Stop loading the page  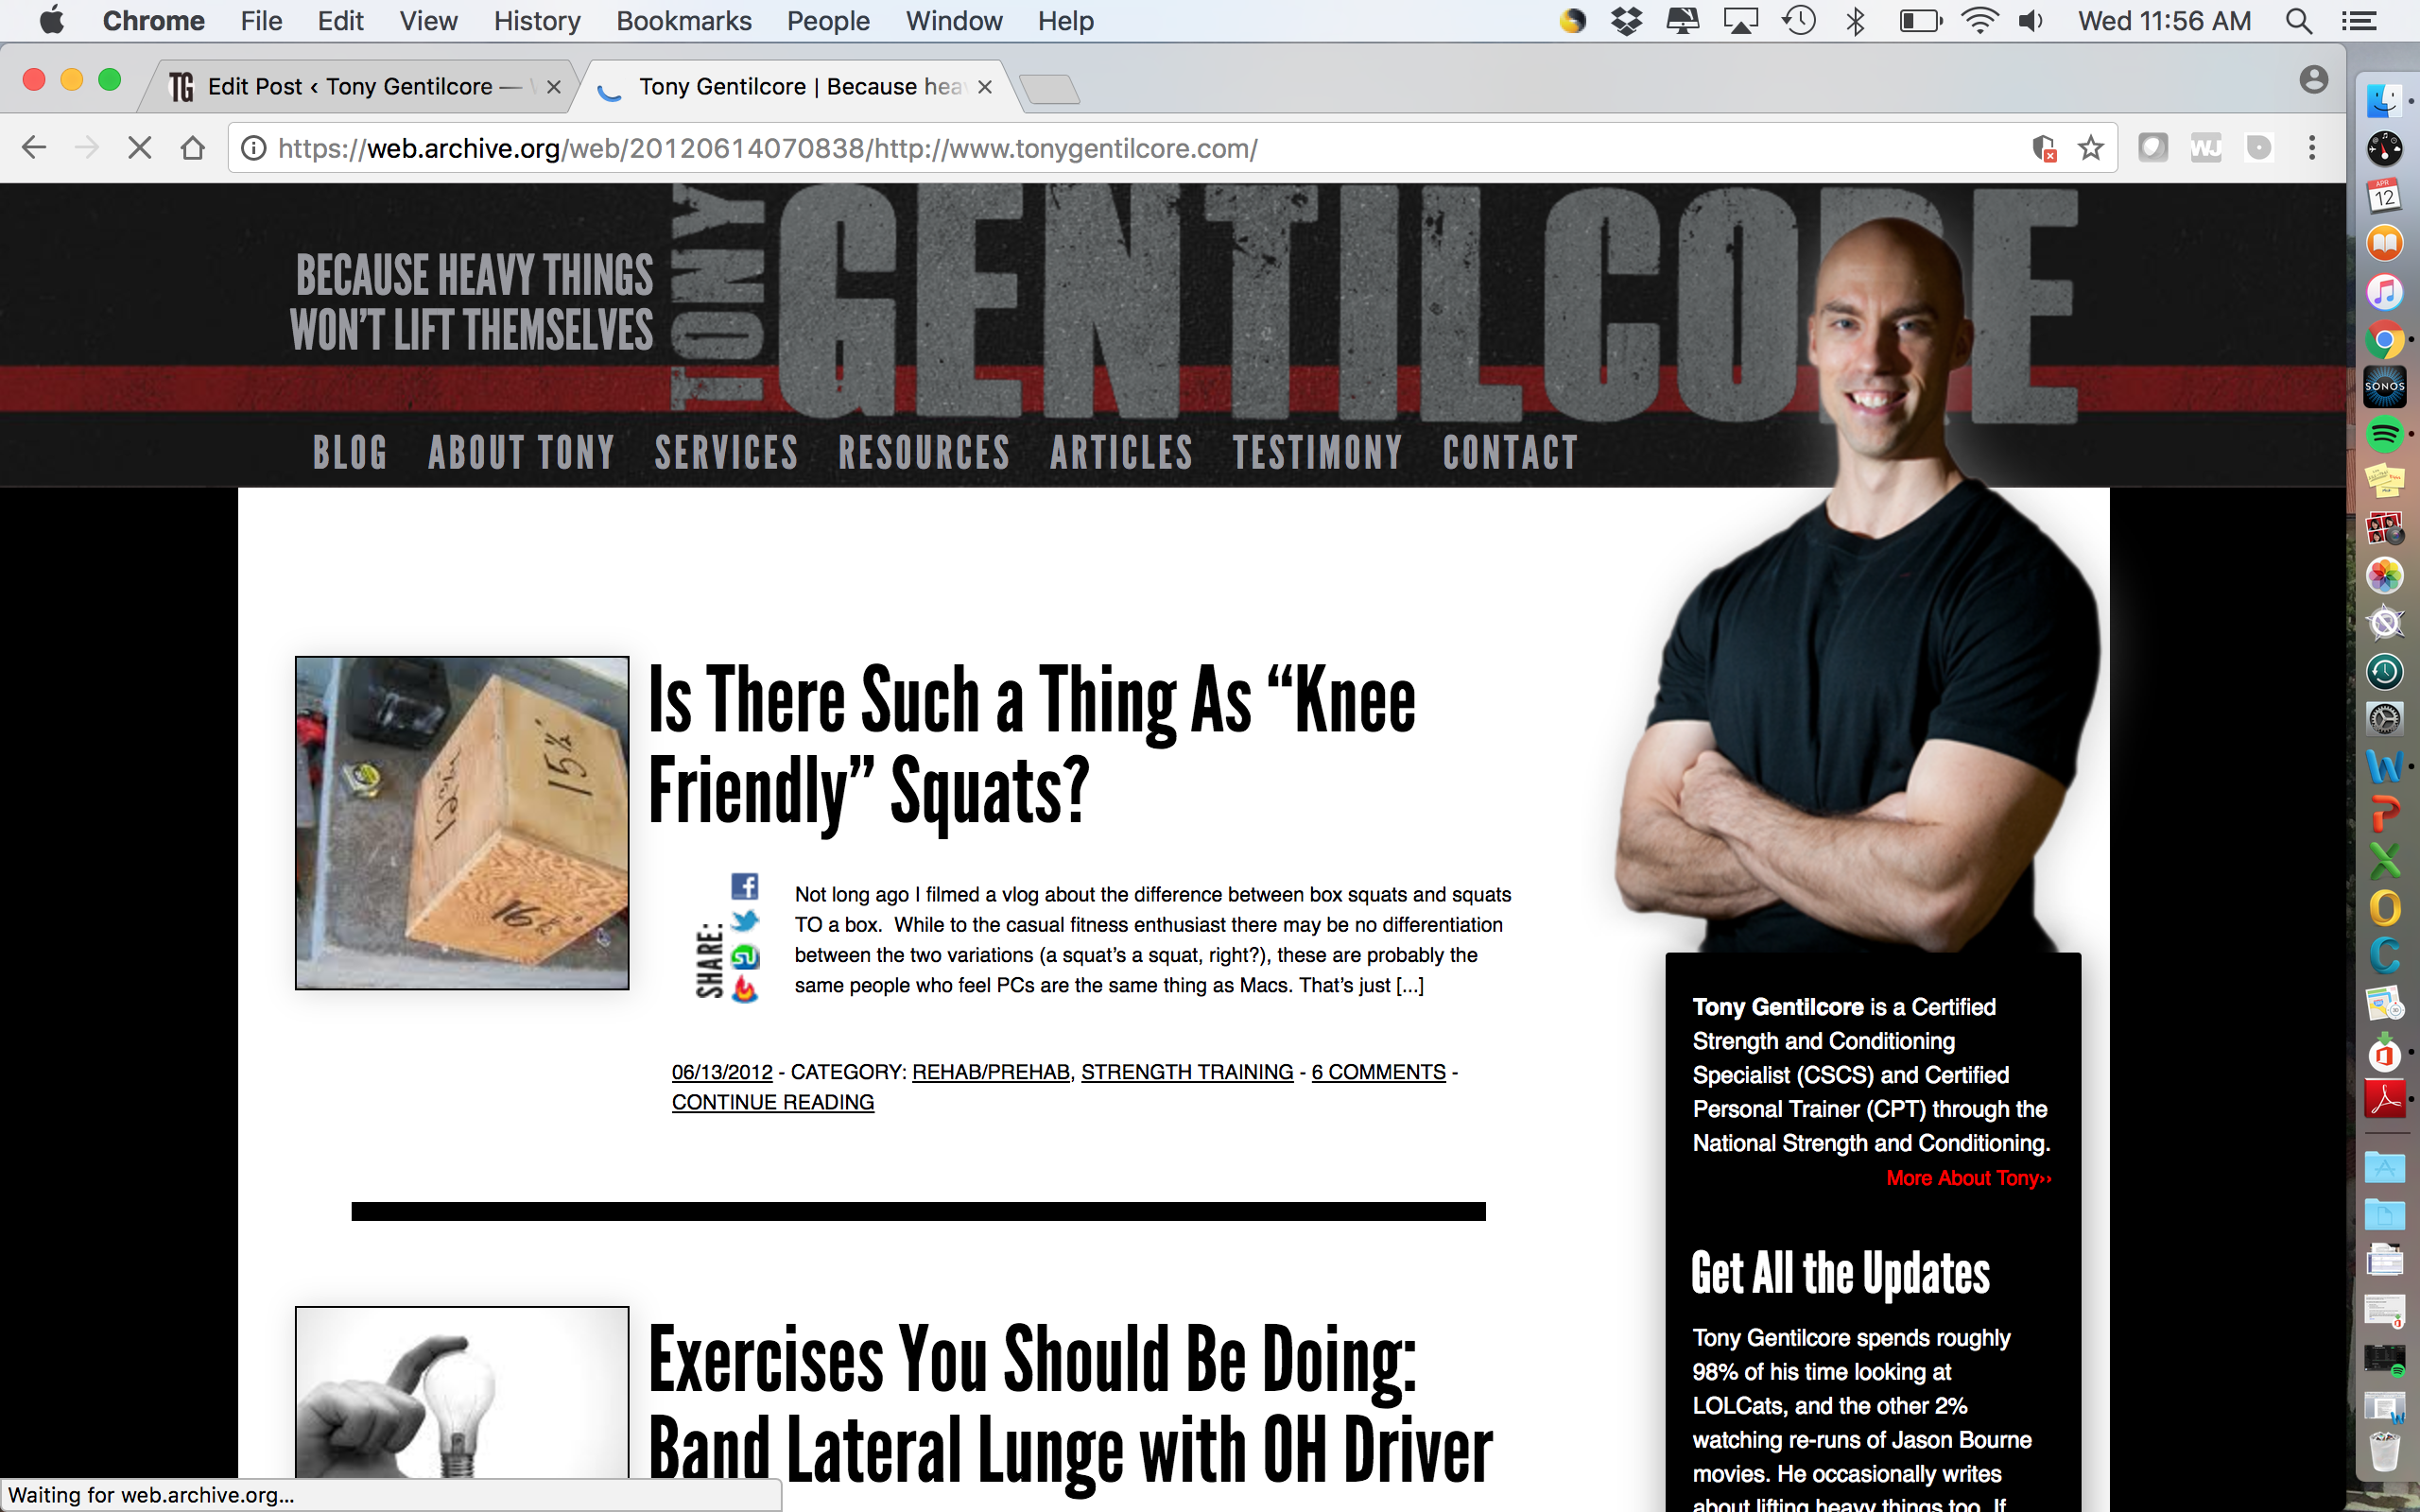(140, 149)
